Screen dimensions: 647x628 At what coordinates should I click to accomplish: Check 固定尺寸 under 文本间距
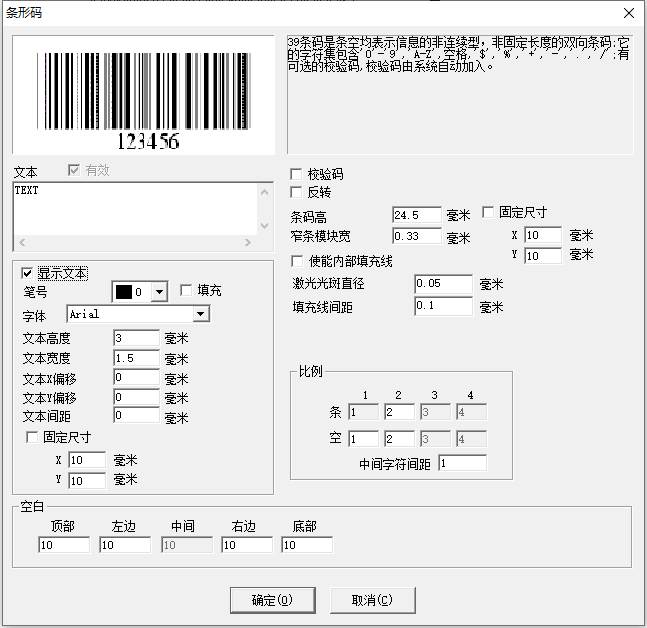(32, 437)
